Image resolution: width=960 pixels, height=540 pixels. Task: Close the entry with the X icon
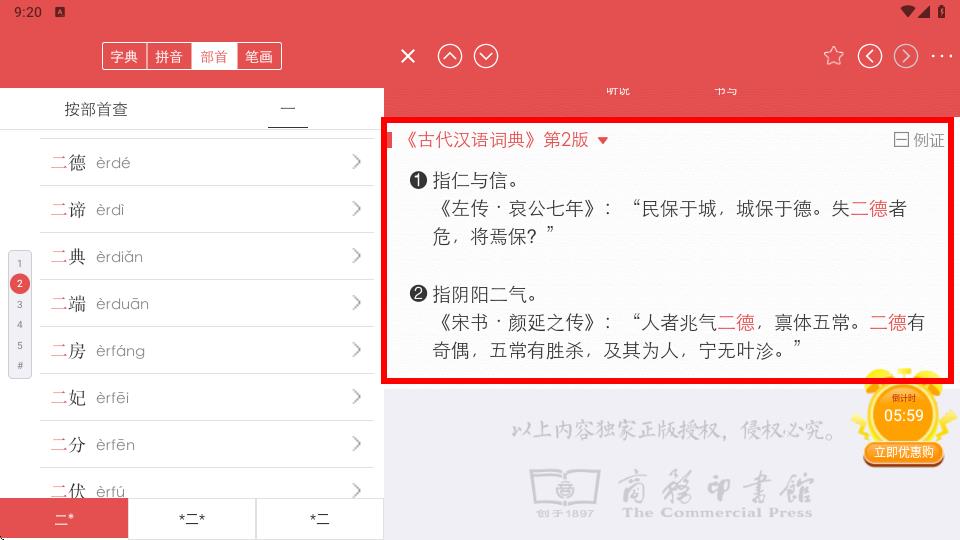coord(408,56)
